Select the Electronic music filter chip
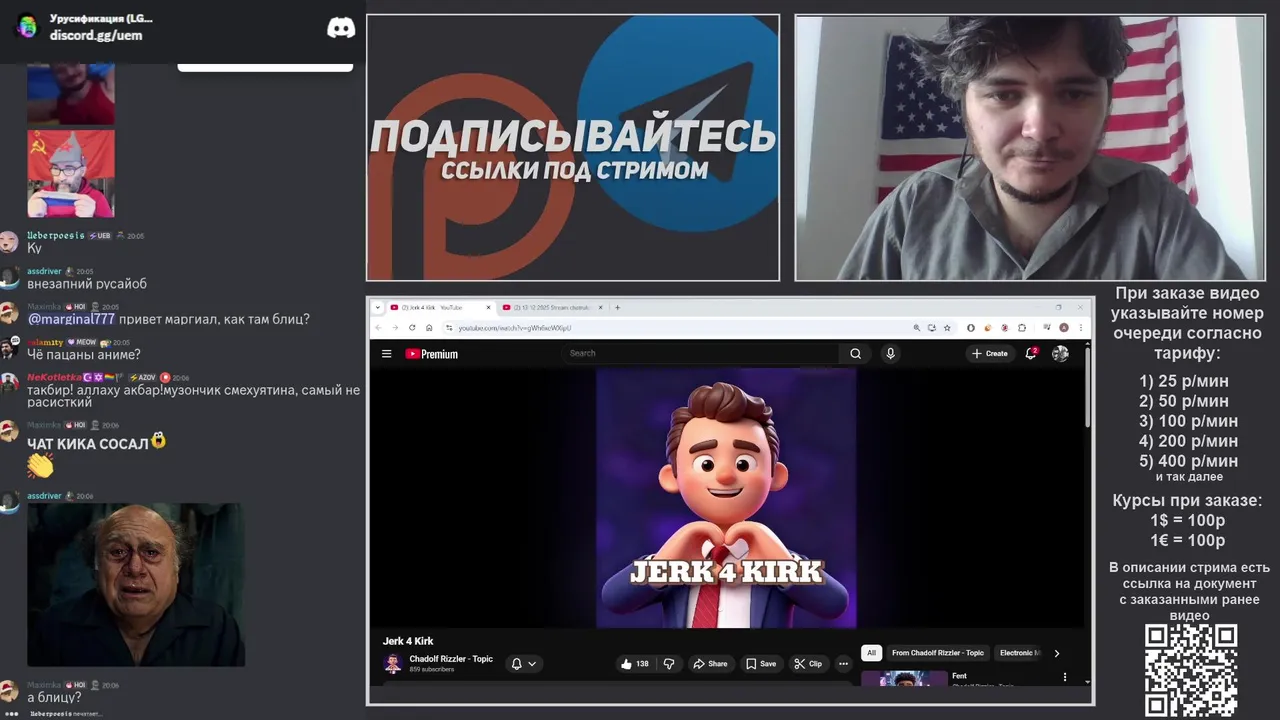The image size is (1280, 720). pos(1018,653)
